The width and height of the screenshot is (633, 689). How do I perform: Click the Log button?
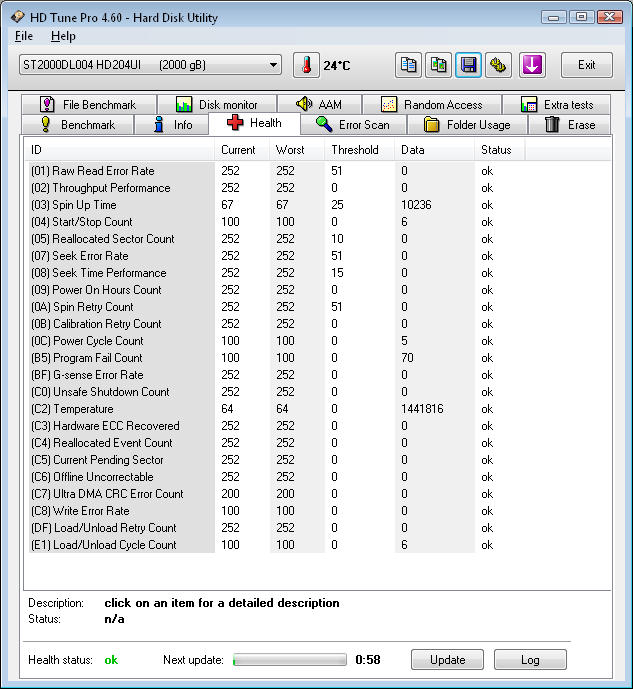tap(530, 660)
